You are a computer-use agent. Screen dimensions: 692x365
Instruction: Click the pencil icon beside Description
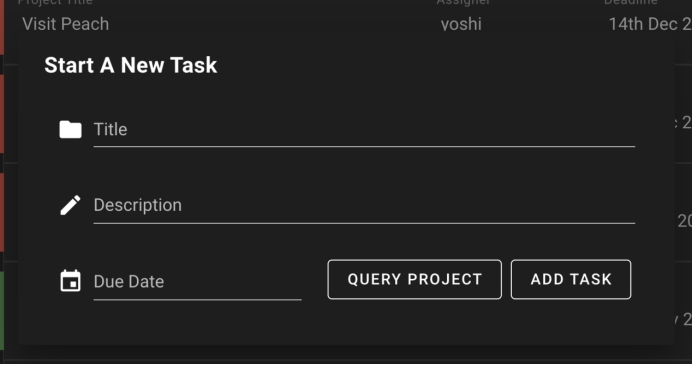click(x=71, y=205)
